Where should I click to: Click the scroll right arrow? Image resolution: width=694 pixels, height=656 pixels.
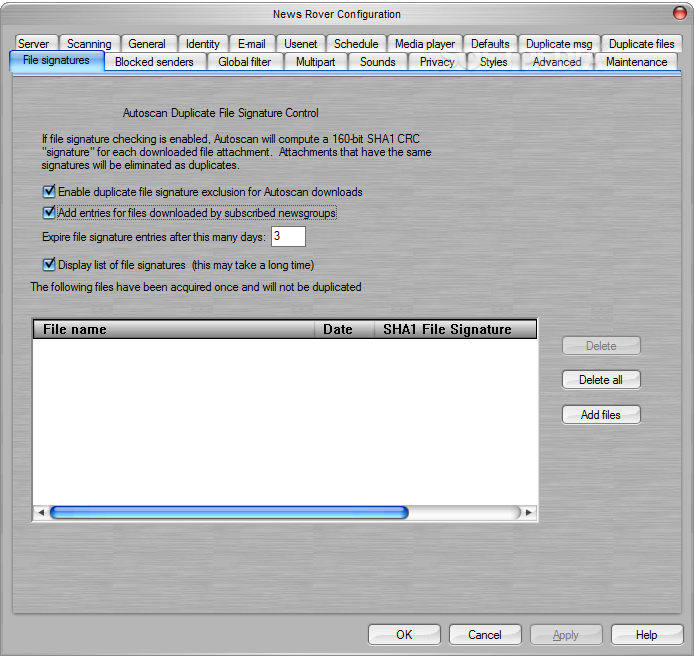click(x=528, y=513)
